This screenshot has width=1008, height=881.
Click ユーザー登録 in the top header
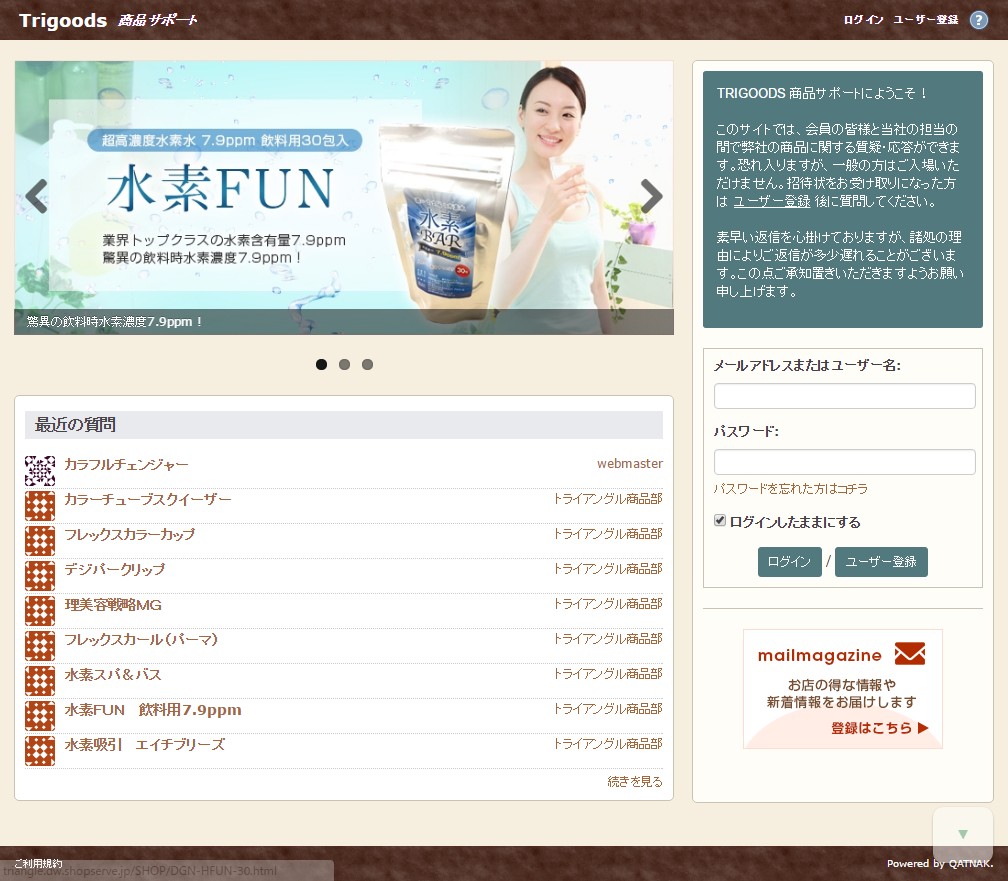(926, 20)
